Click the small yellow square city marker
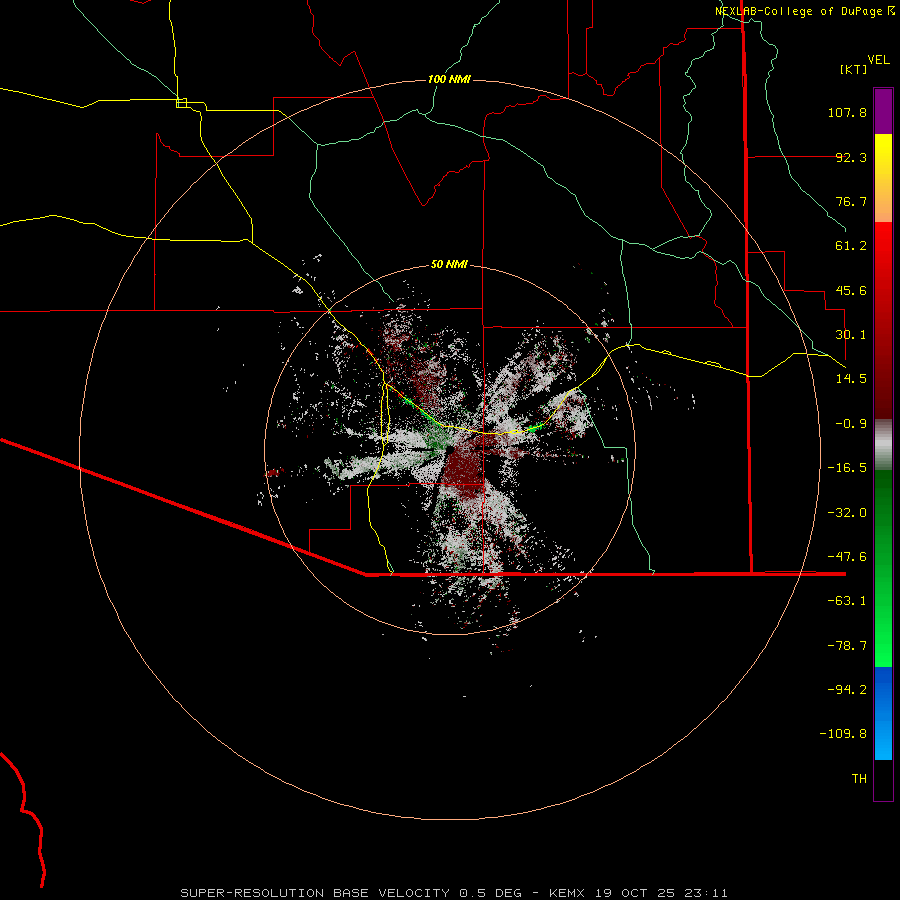 [x=181, y=103]
